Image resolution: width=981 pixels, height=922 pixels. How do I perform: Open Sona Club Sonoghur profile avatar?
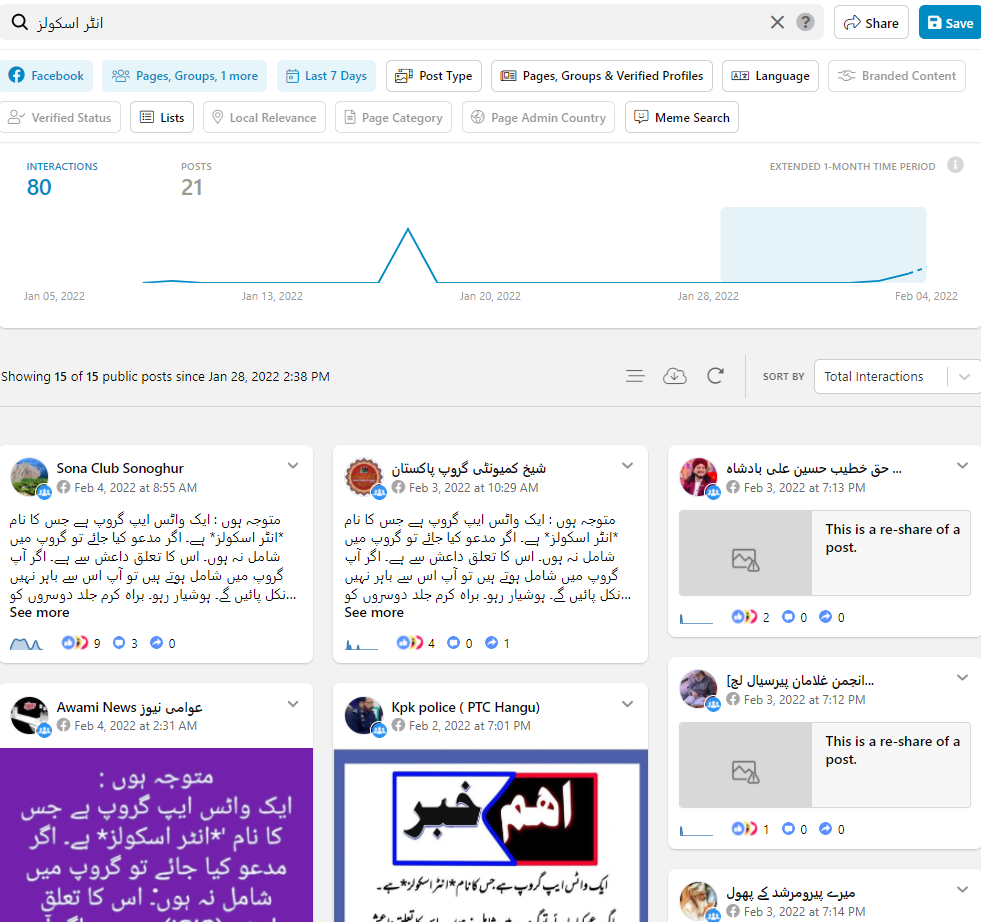[29, 477]
